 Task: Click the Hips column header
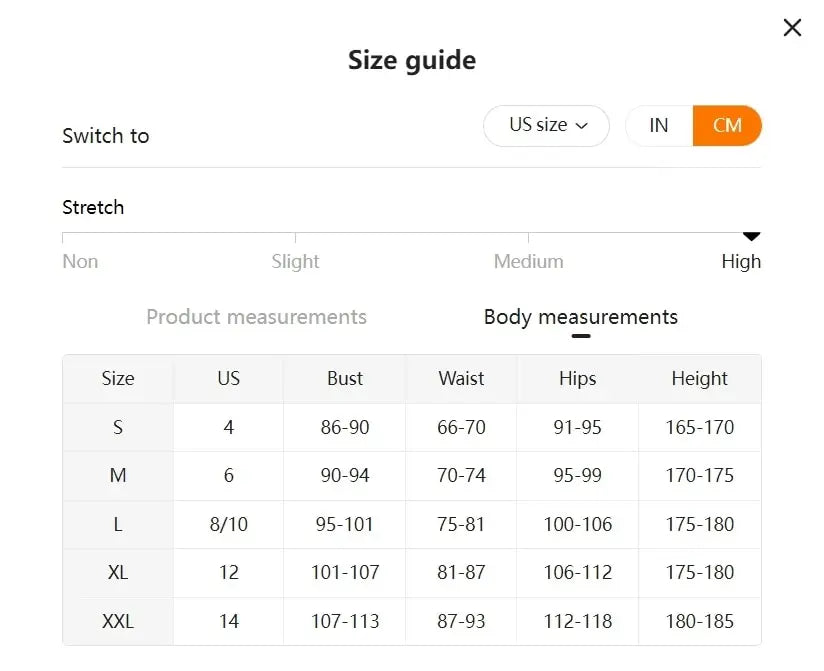(577, 379)
